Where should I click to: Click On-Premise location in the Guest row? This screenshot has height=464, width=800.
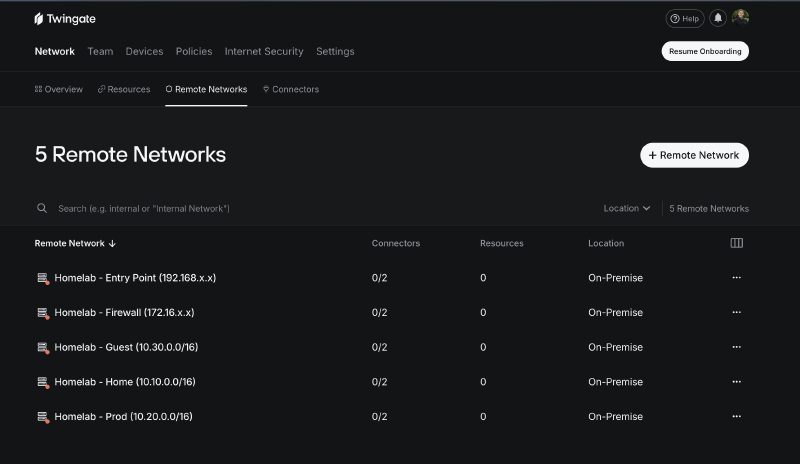point(615,347)
